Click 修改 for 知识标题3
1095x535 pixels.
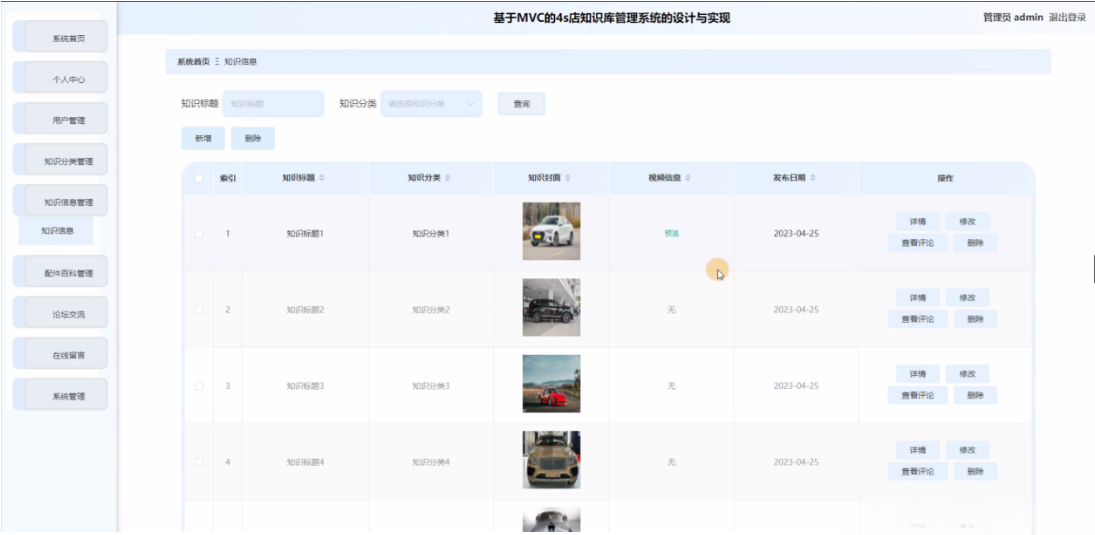pos(967,374)
